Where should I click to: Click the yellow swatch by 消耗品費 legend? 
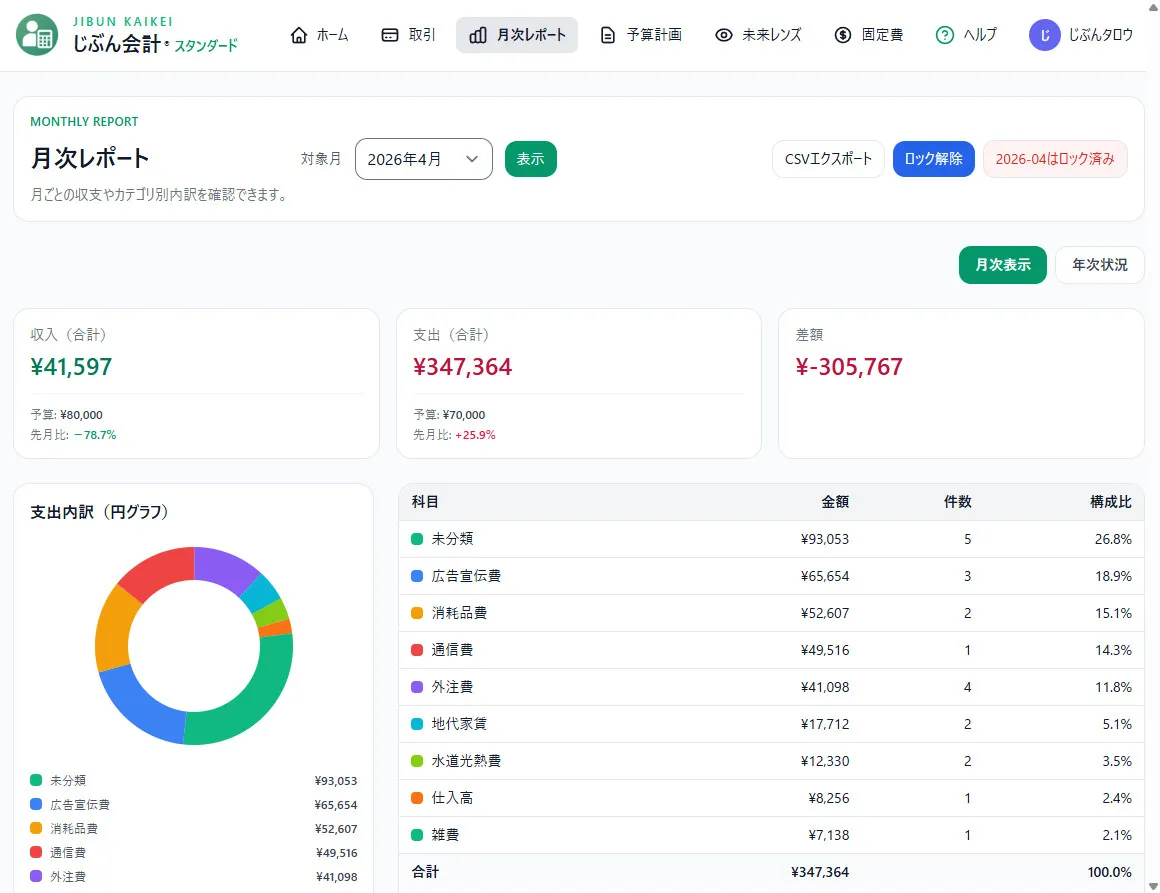click(x=36, y=828)
